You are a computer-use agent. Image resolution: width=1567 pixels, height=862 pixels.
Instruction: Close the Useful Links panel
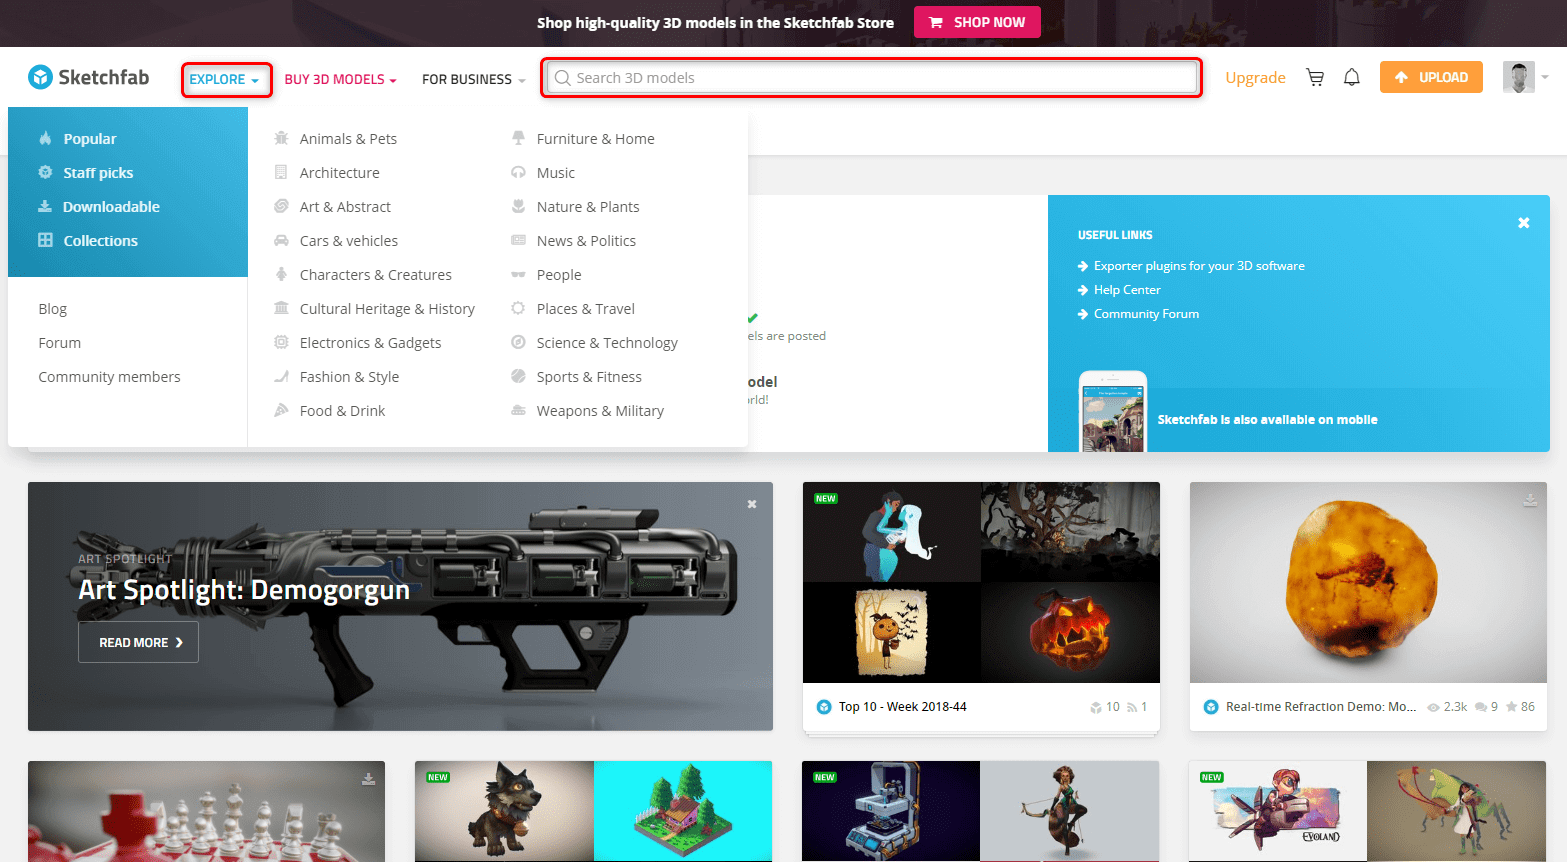tap(1524, 223)
